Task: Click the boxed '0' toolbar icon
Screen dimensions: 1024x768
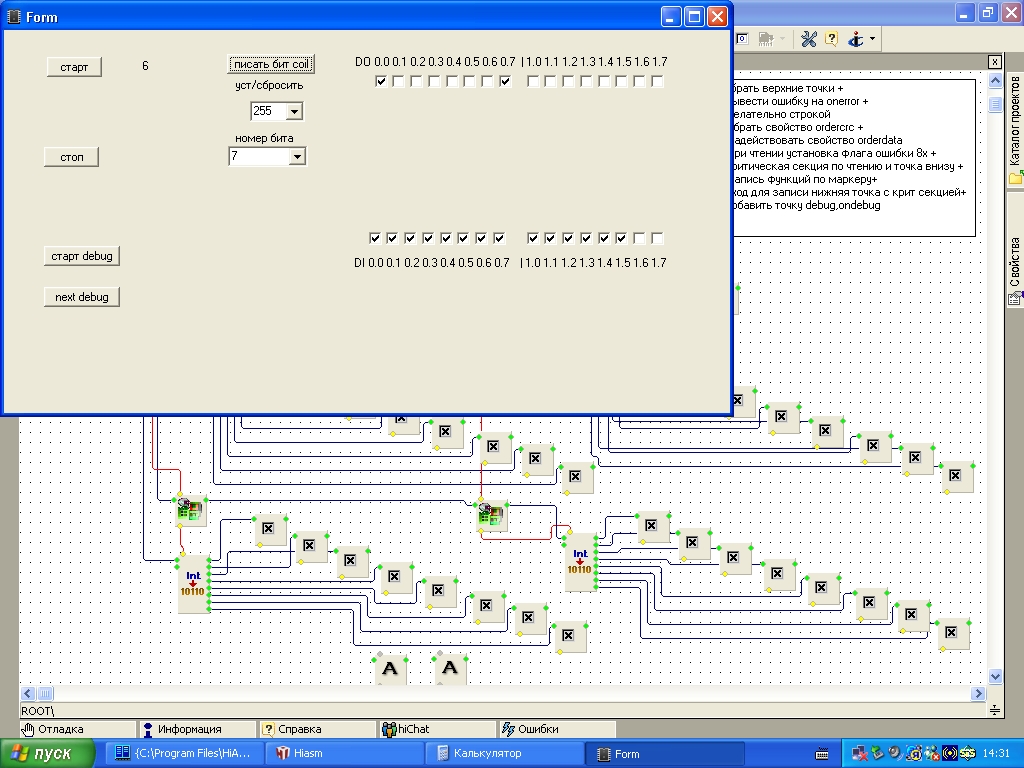Action: click(x=742, y=39)
